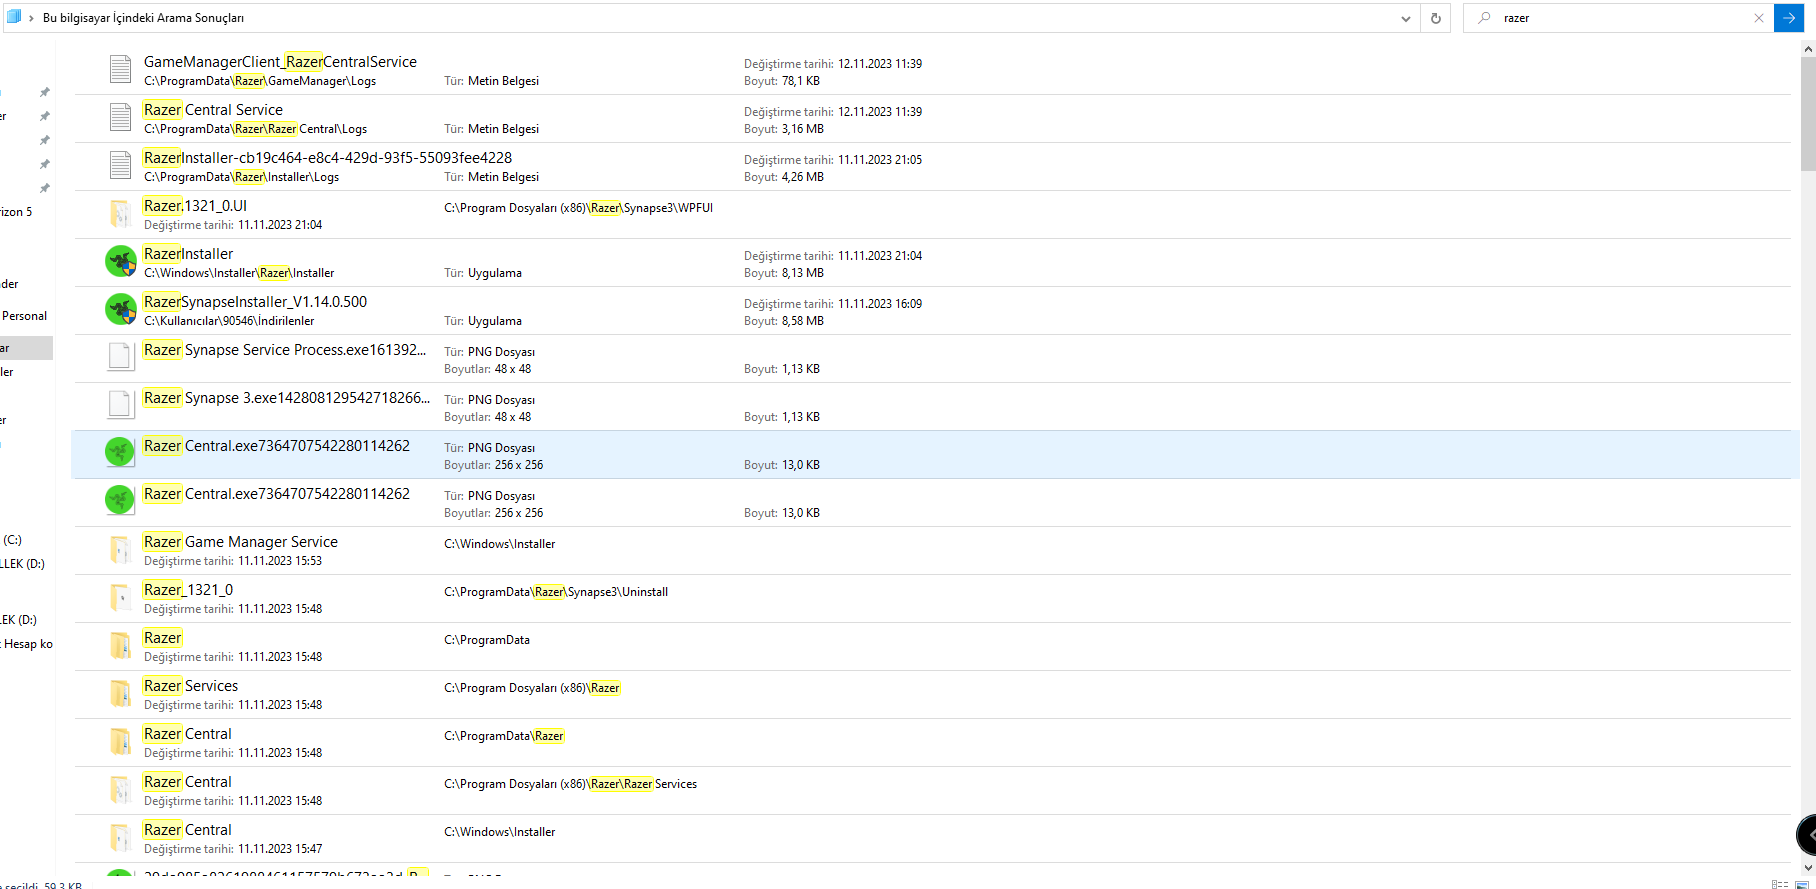The width and height of the screenshot is (1816, 889).
Task: Click the scrollbar down arrow
Action: 1808,868
